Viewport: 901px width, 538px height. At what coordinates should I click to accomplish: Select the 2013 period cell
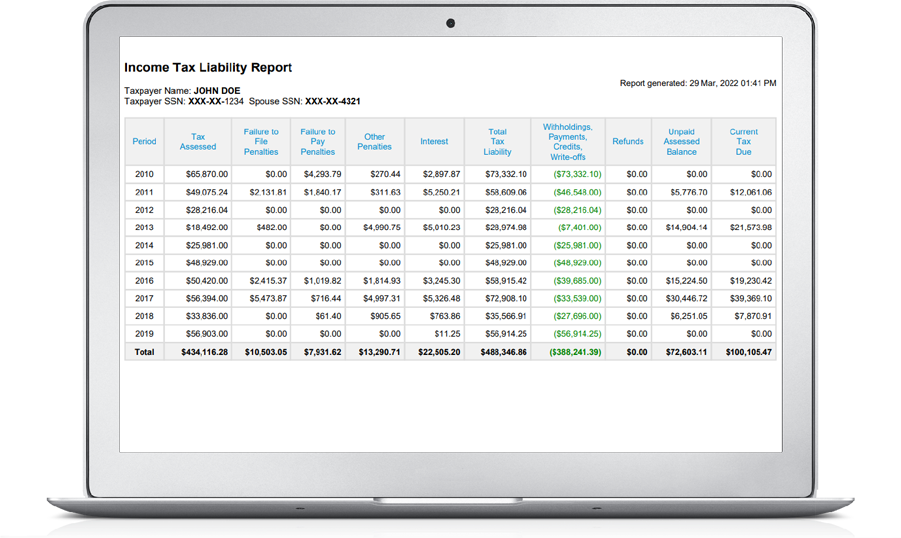(144, 228)
